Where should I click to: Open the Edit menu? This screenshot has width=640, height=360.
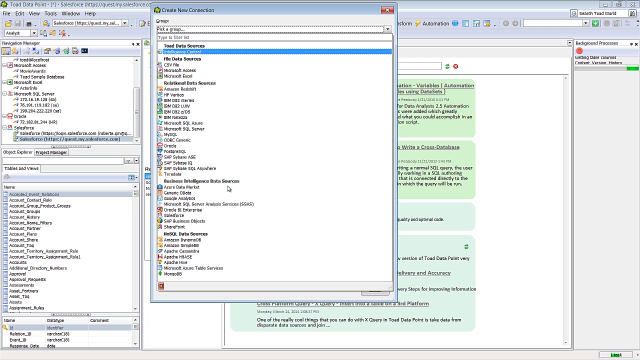click(x=20, y=13)
